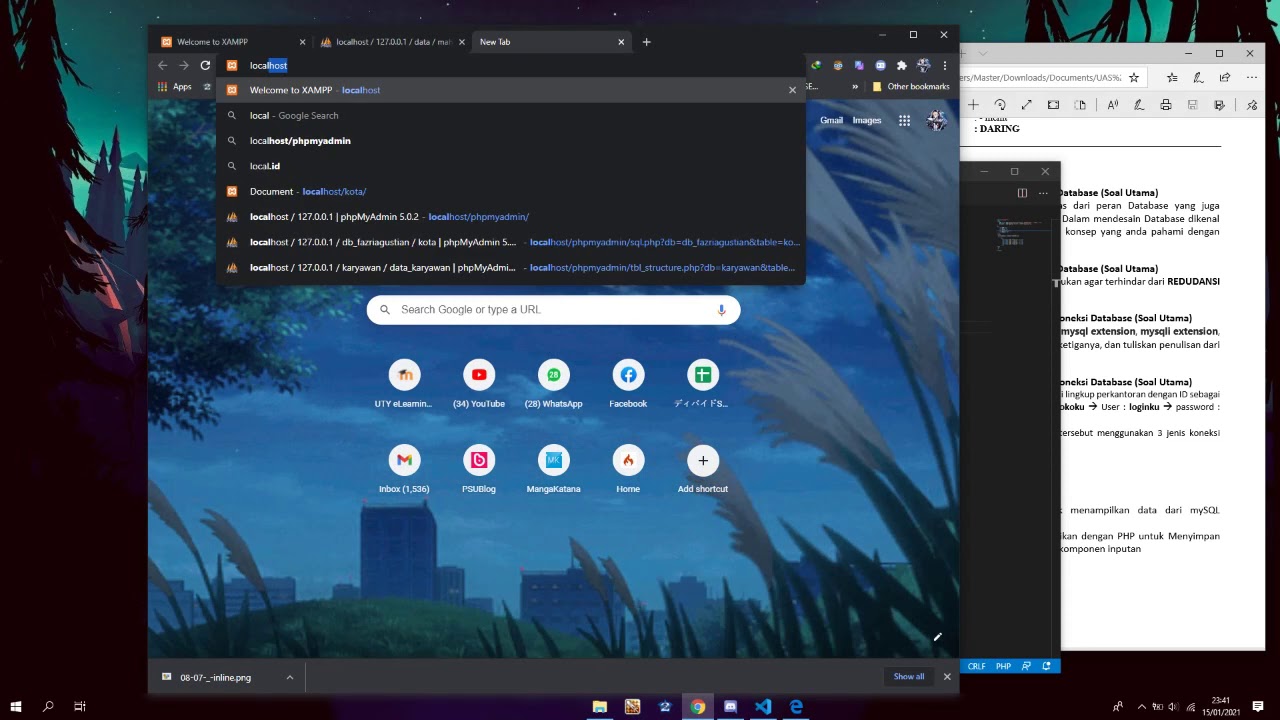Rotate the PDF in Edge

(x=999, y=105)
